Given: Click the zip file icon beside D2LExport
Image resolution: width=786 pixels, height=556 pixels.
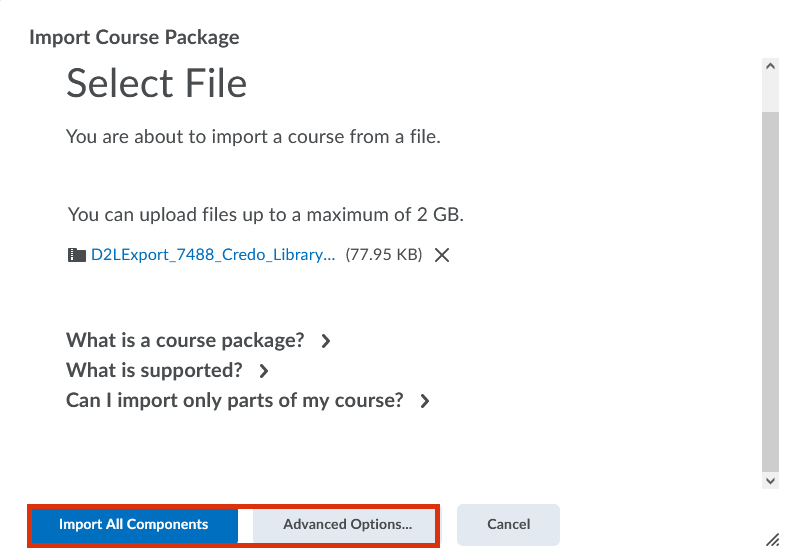Looking at the screenshot, I should (76, 255).
